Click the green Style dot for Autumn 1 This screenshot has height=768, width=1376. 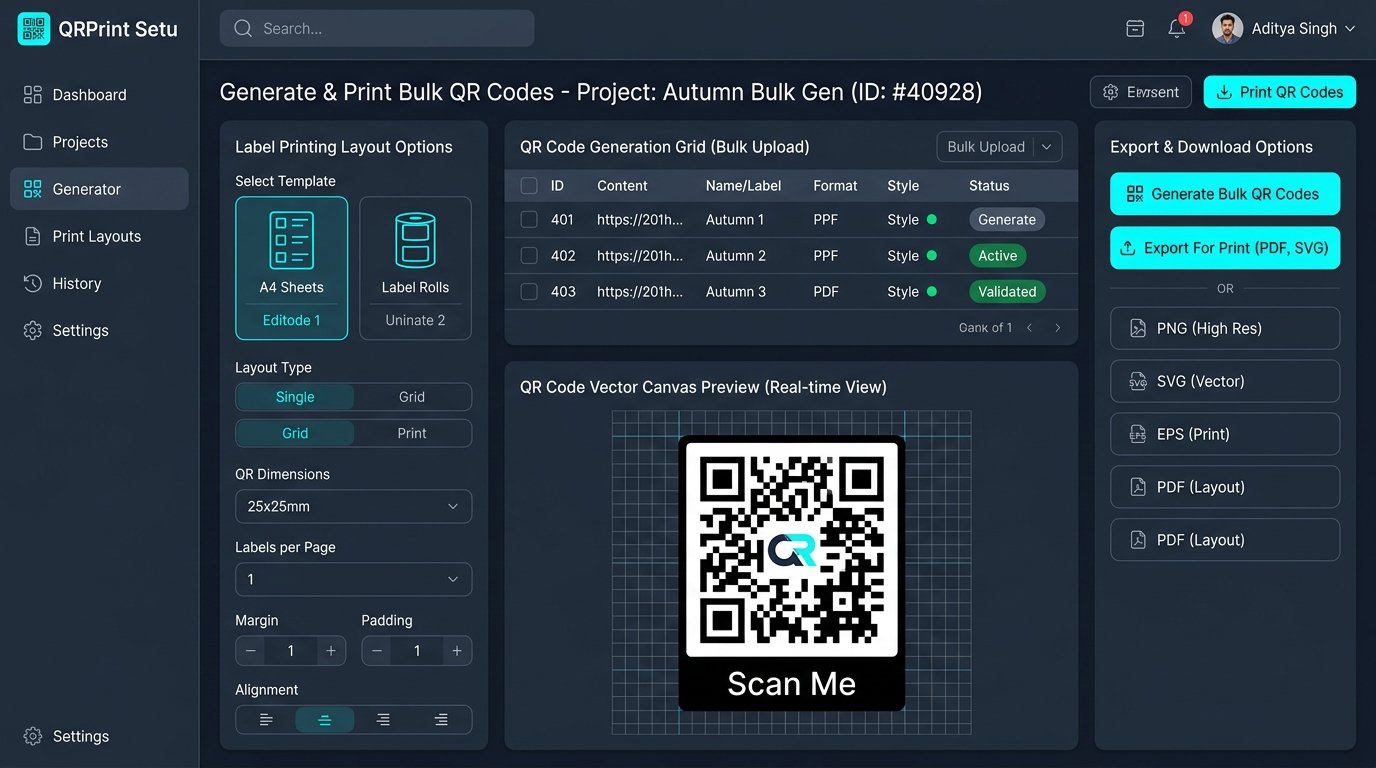(932, 219)
